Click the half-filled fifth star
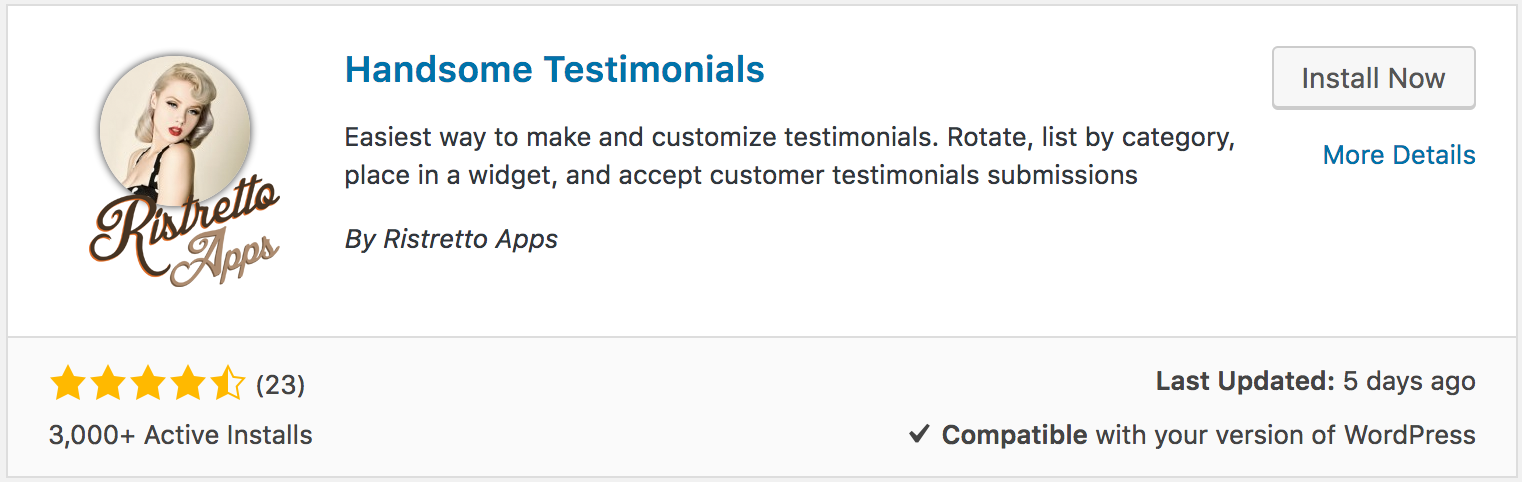Image resolution: width=1522 pixels, height=482 pixels. coord(227,383)
